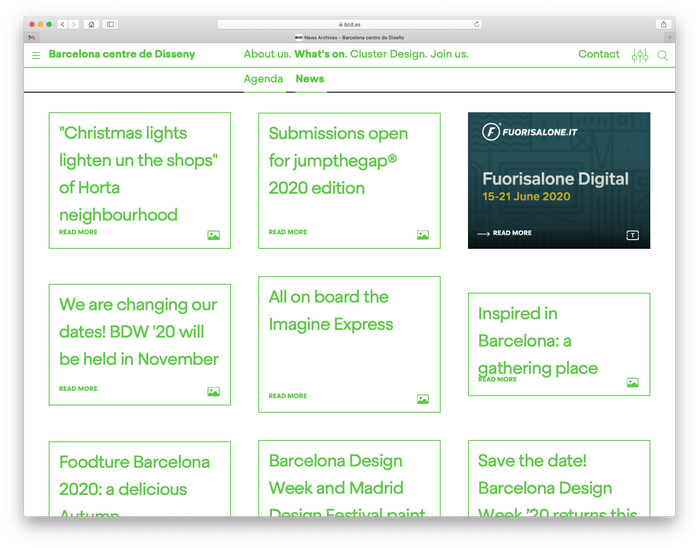Screen dimensions: 699x548
Task: Read more on Inspired in Barcelona
Action: click(x=498, y=379)
